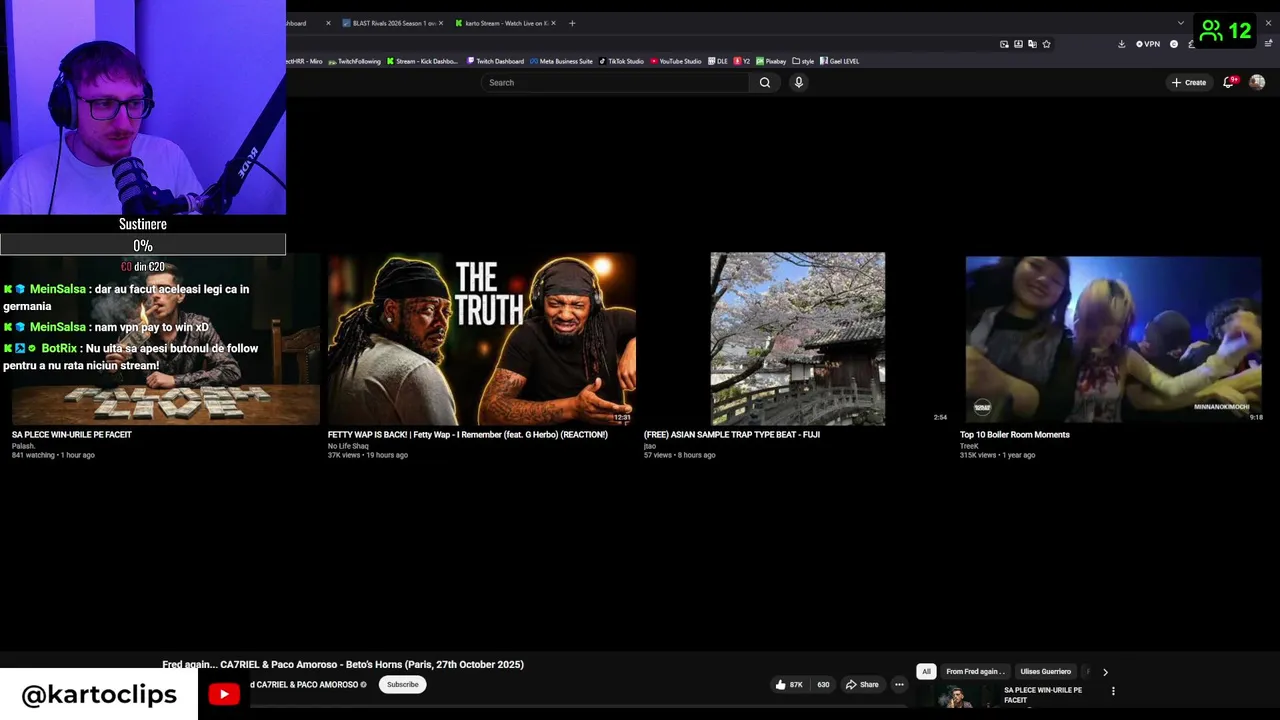Subscribe to CA7RIEL & PACO AMOROSO channel

[x=403, y=685]
